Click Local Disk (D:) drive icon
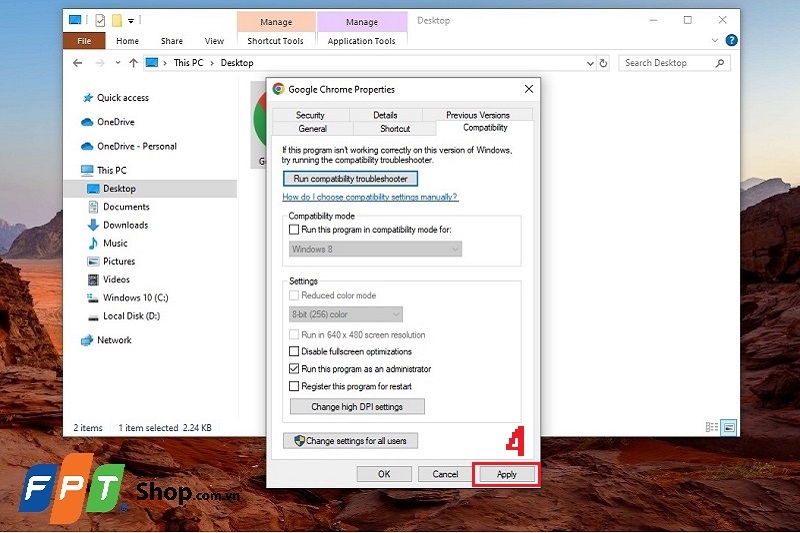The height and width of the screenshot is (533, 800). 93,317
